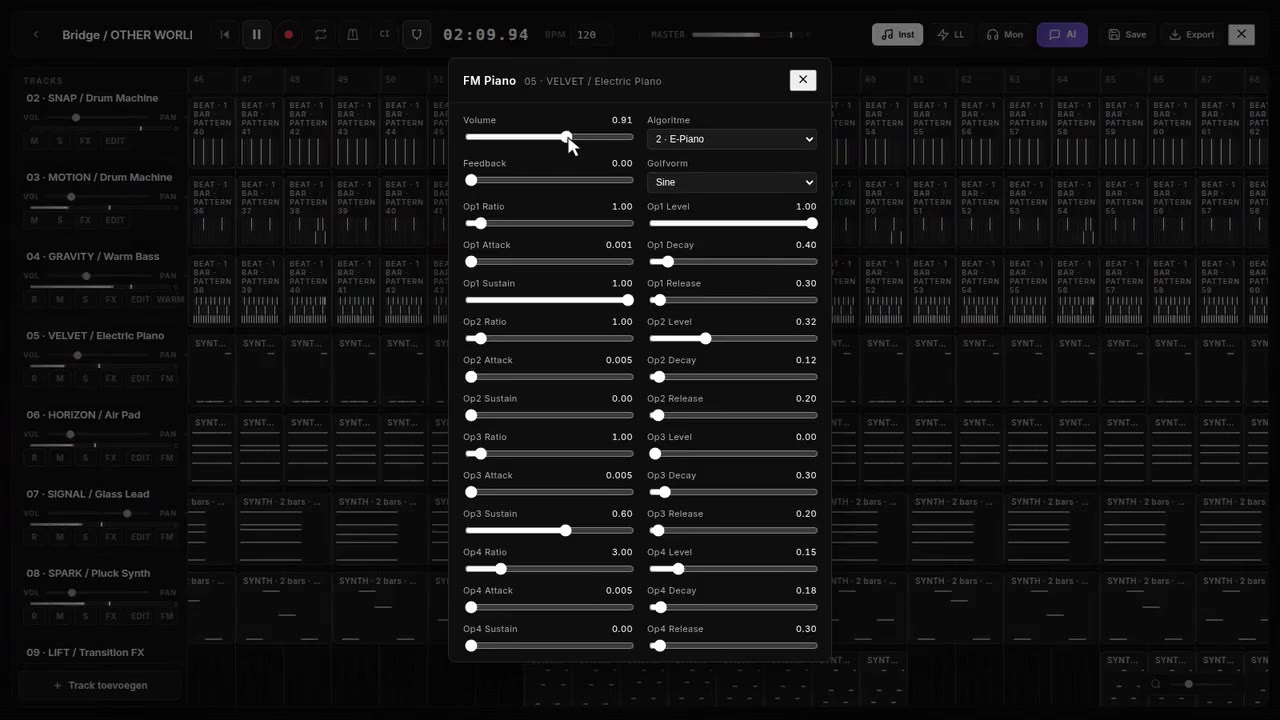The width and height of the screenshot is (1280, 720).
Task: Toggle the metronome icon
Action: 353,34
